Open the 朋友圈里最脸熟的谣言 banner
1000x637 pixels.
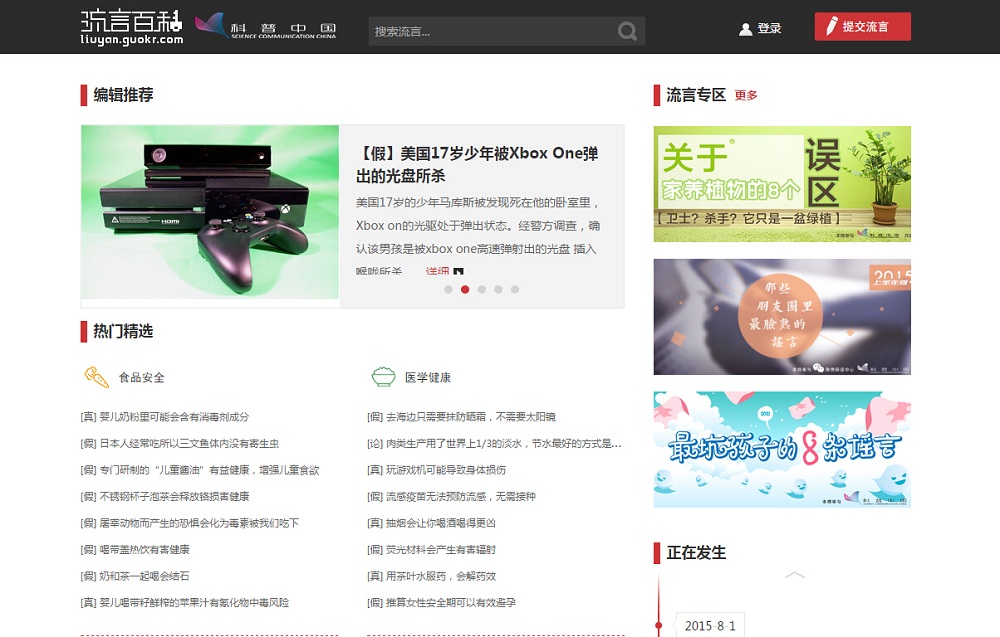[x=782, y=317]
